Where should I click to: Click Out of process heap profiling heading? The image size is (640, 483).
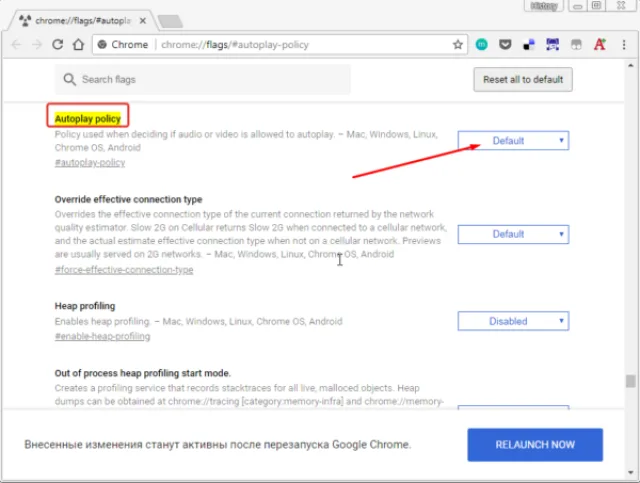[142, 373]
